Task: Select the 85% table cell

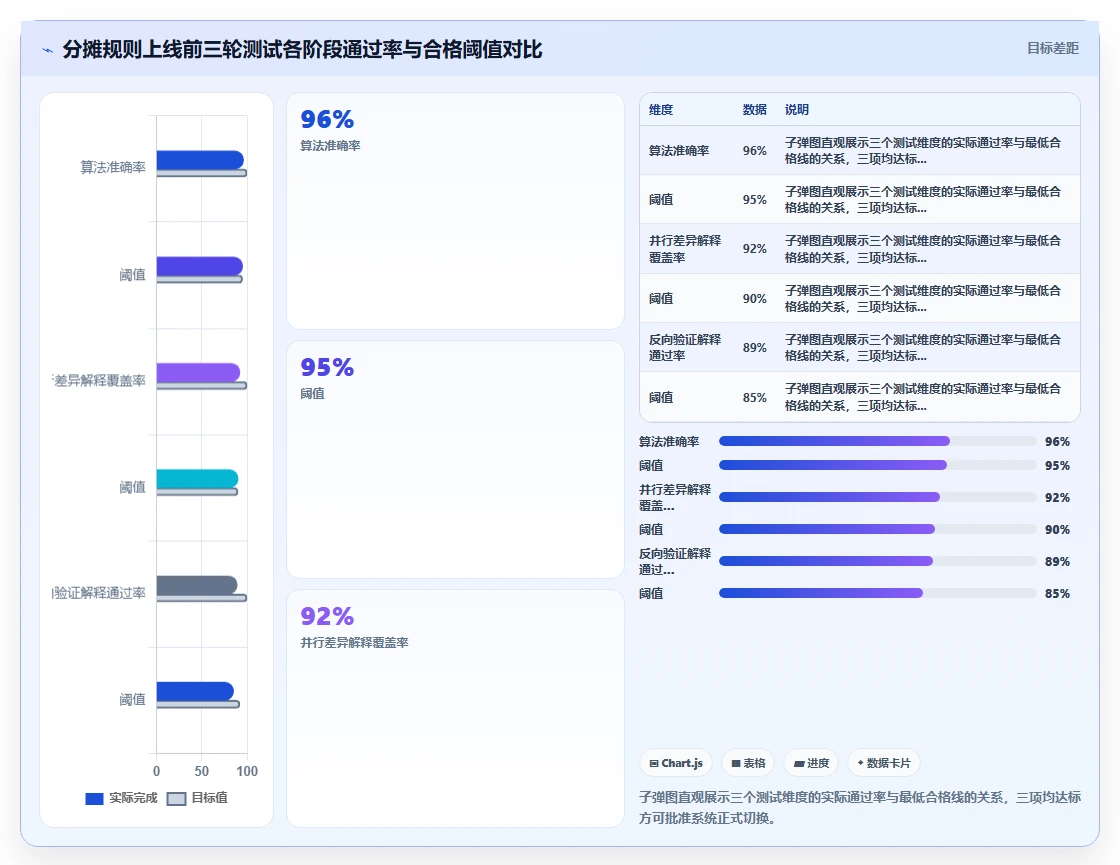Action: coord(754,398)
